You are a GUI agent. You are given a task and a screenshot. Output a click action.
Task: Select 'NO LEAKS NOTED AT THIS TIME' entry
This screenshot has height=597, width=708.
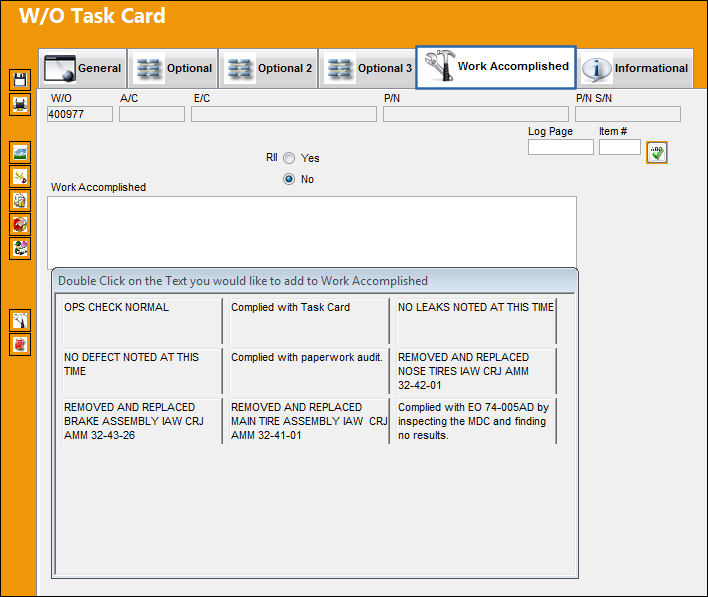pos(476,321)
